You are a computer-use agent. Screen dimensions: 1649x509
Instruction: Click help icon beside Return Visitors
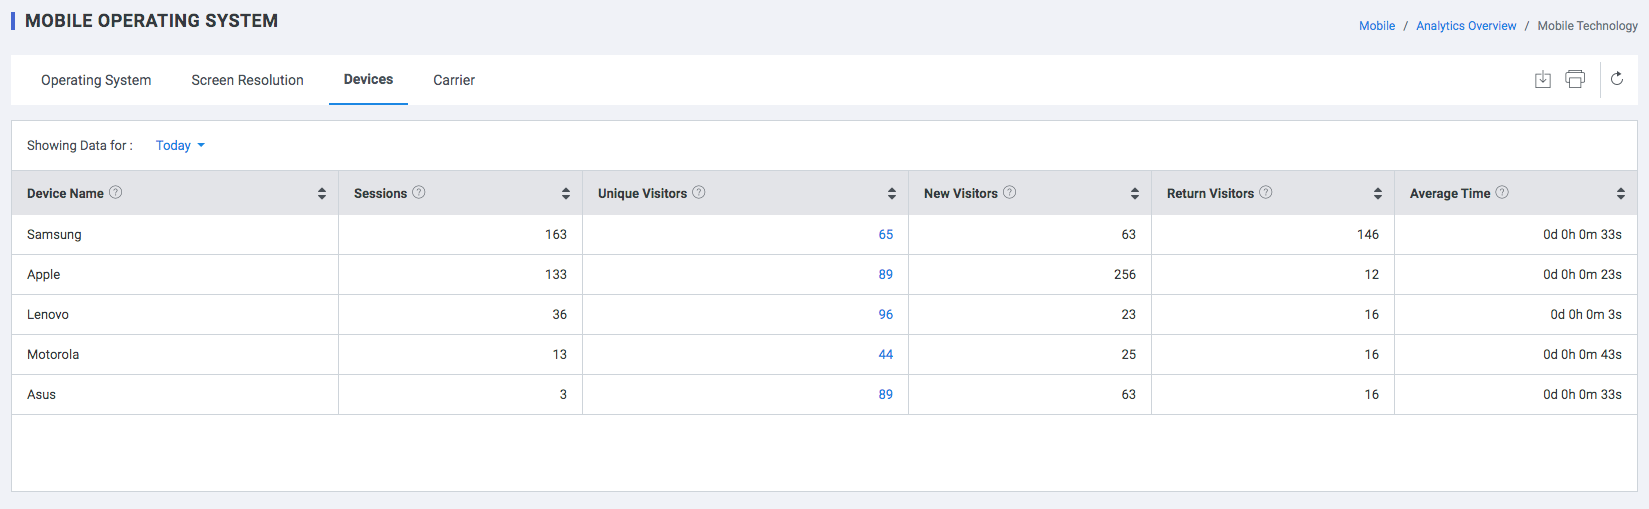pyautogui.click(x=1266, y=192)
